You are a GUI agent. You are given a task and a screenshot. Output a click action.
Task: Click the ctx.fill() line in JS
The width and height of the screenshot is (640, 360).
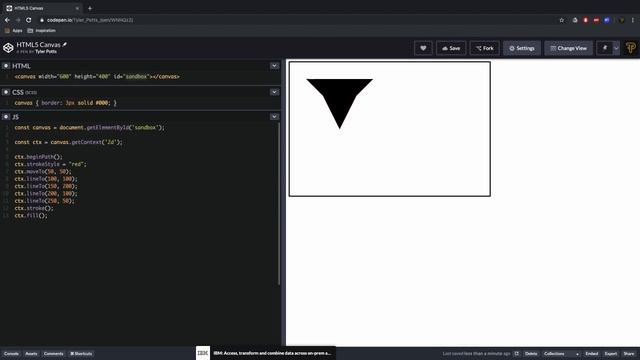[31, 216]
